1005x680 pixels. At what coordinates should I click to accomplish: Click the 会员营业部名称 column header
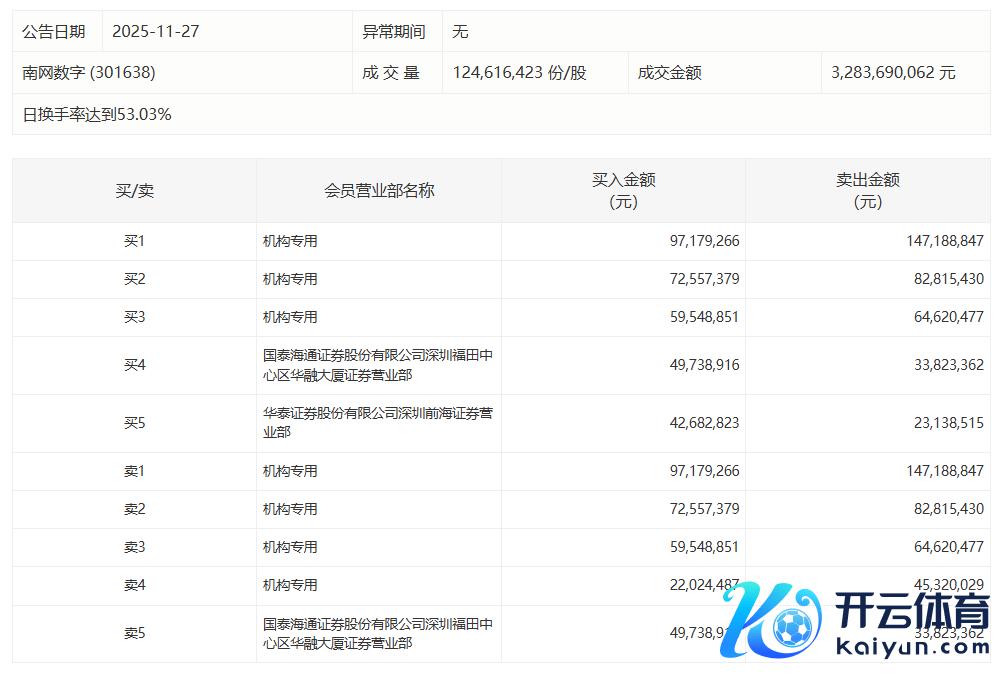[379, 190]
